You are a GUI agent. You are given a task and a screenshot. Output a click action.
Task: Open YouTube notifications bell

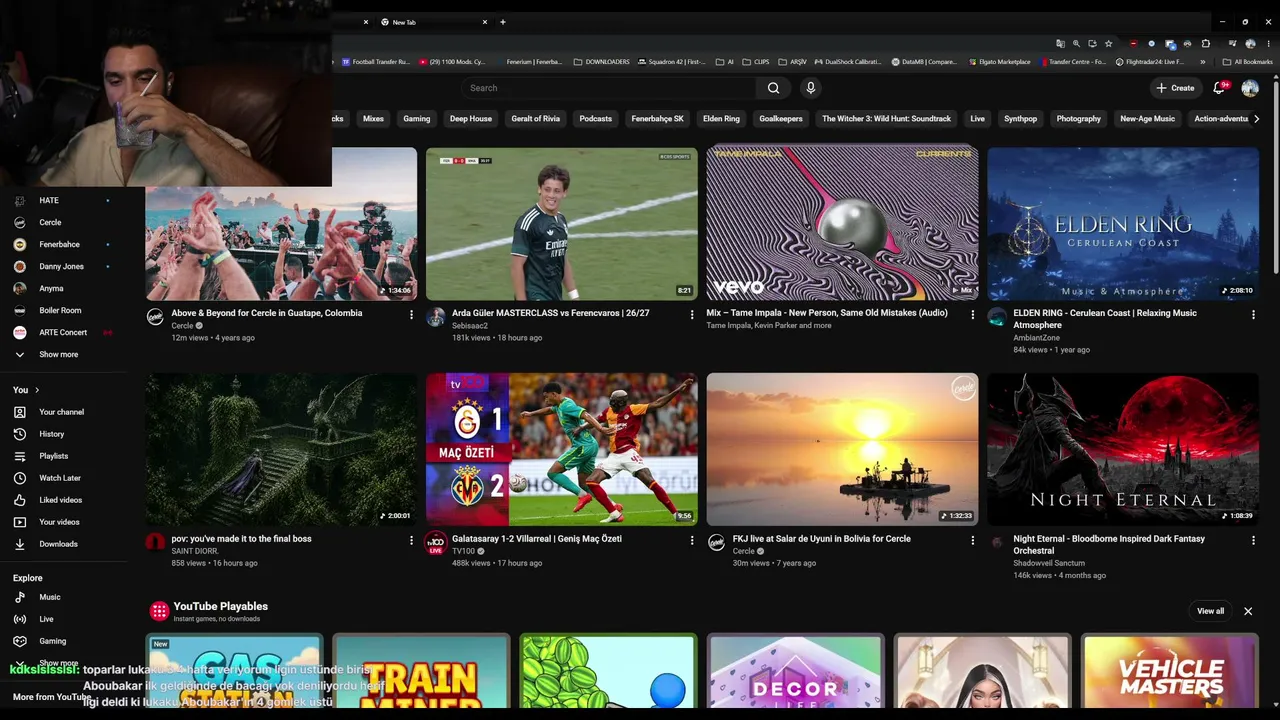tap(1219, 88)
